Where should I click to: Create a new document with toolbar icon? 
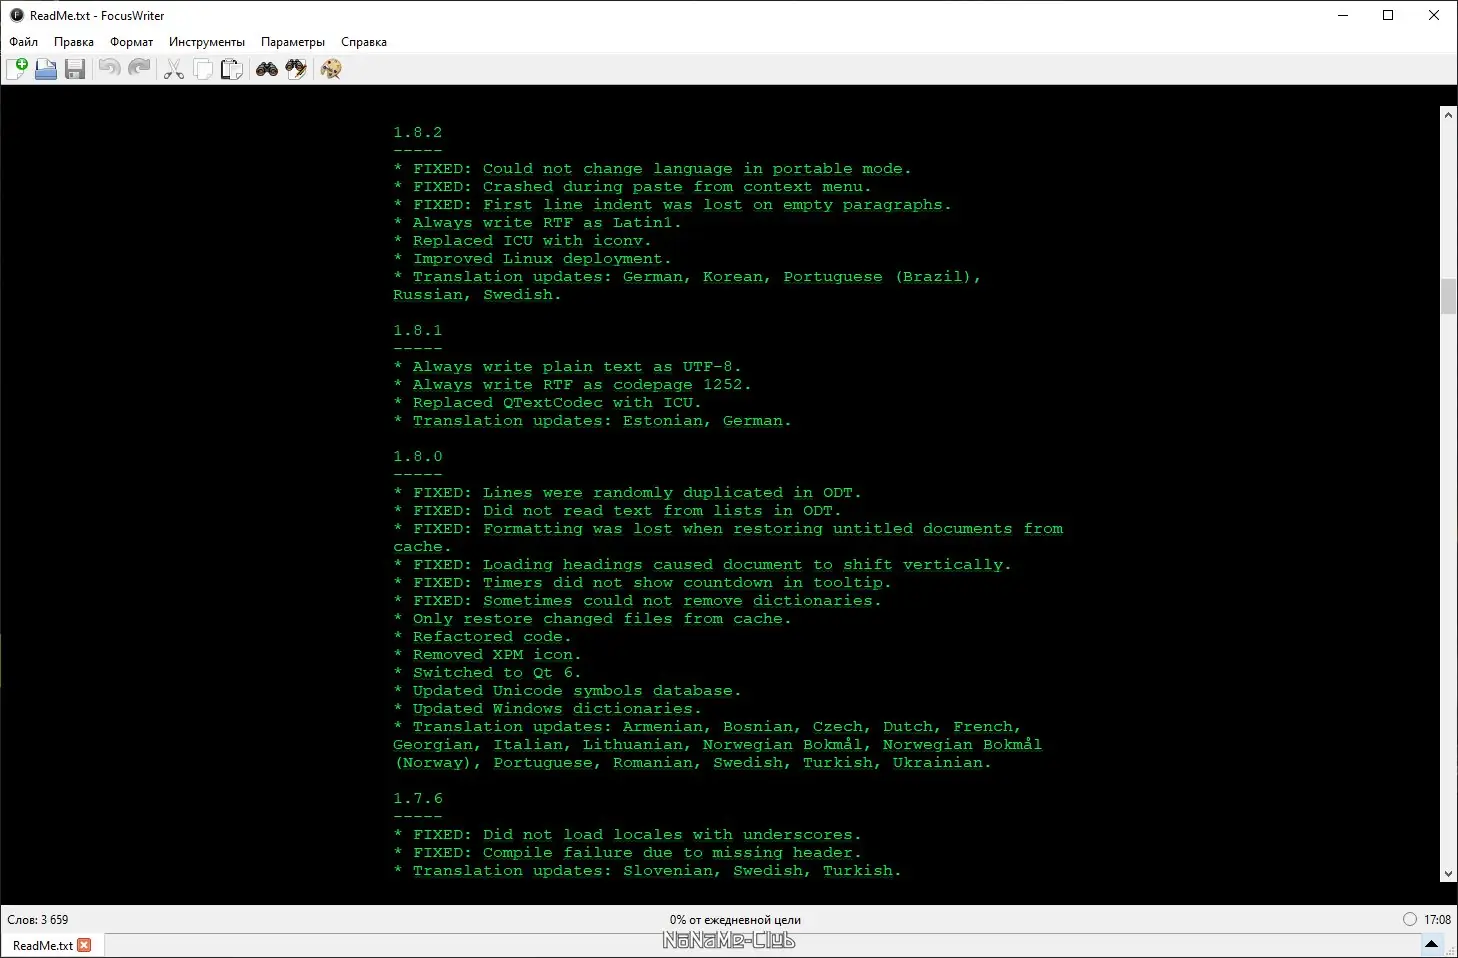[x=17, y=69]
